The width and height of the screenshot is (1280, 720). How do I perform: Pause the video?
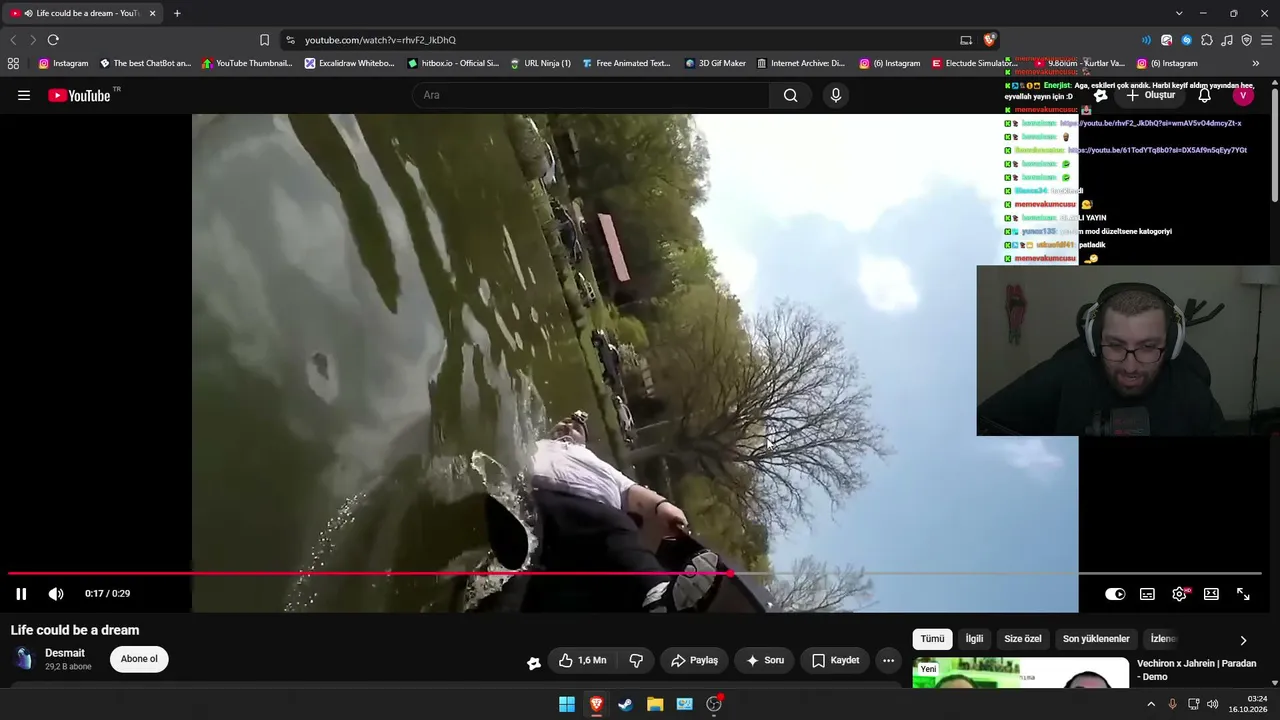coord(21,594)
